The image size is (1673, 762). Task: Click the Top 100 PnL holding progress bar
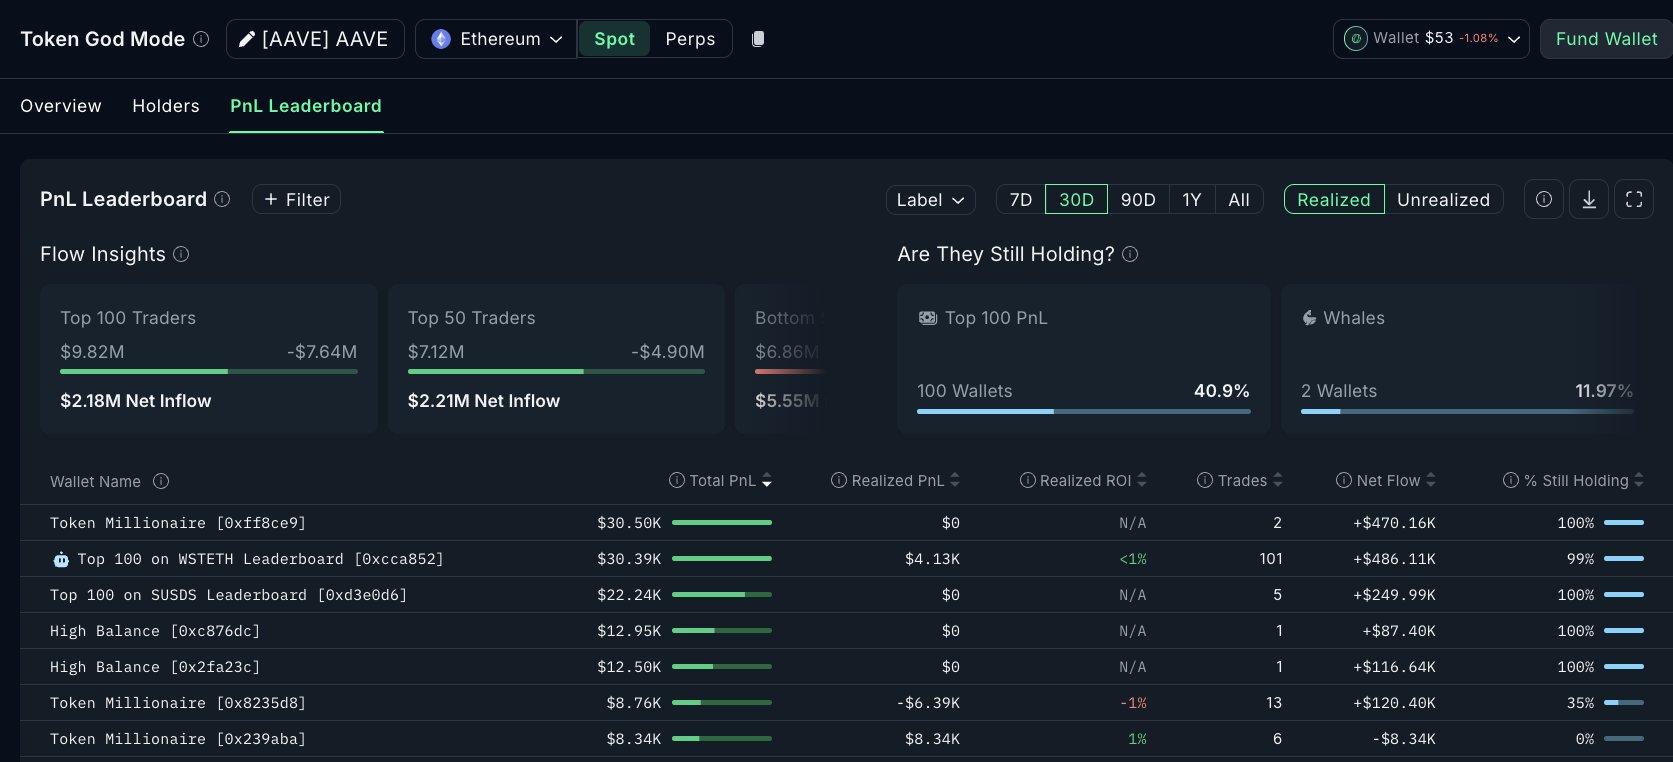pos(1083,411)
